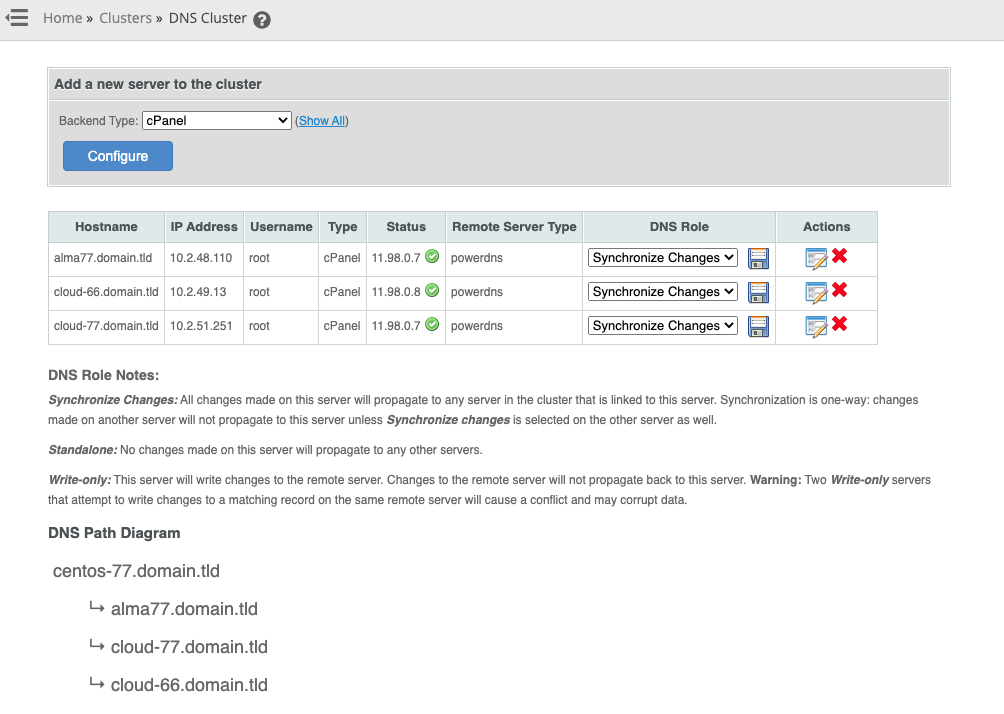
Task: Open the DNS Cluster help question-mark icon
Action: coord(262,20)
